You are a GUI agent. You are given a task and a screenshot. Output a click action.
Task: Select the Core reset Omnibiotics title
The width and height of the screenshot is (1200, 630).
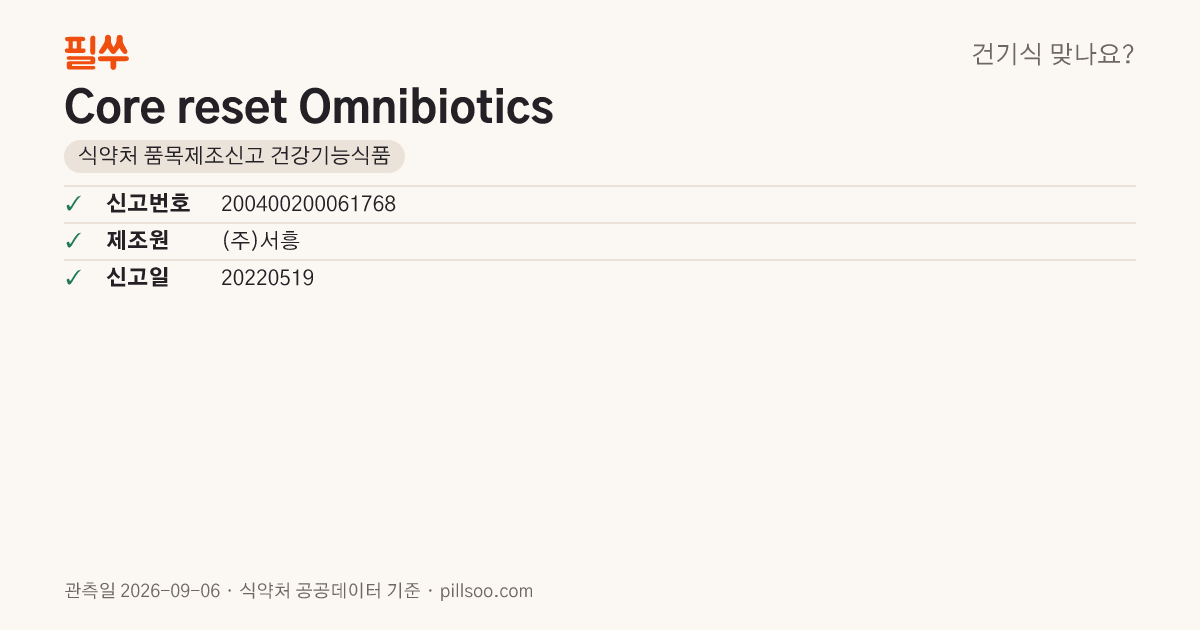pos(309,107)
